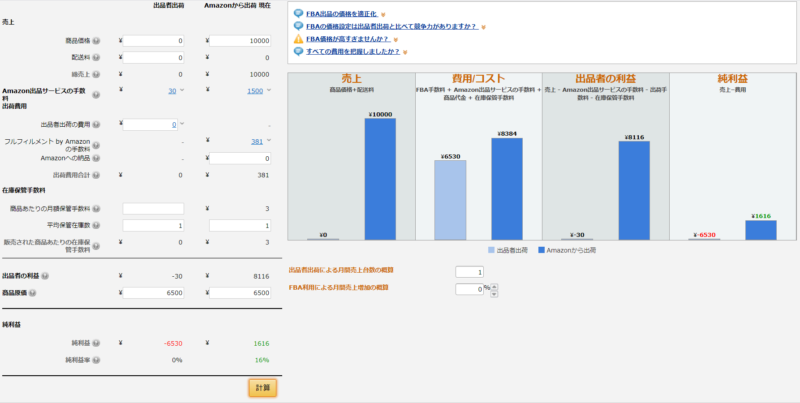Open help icon for 販売された商品あたりの在庫保管手数料

tap(96, 245)
